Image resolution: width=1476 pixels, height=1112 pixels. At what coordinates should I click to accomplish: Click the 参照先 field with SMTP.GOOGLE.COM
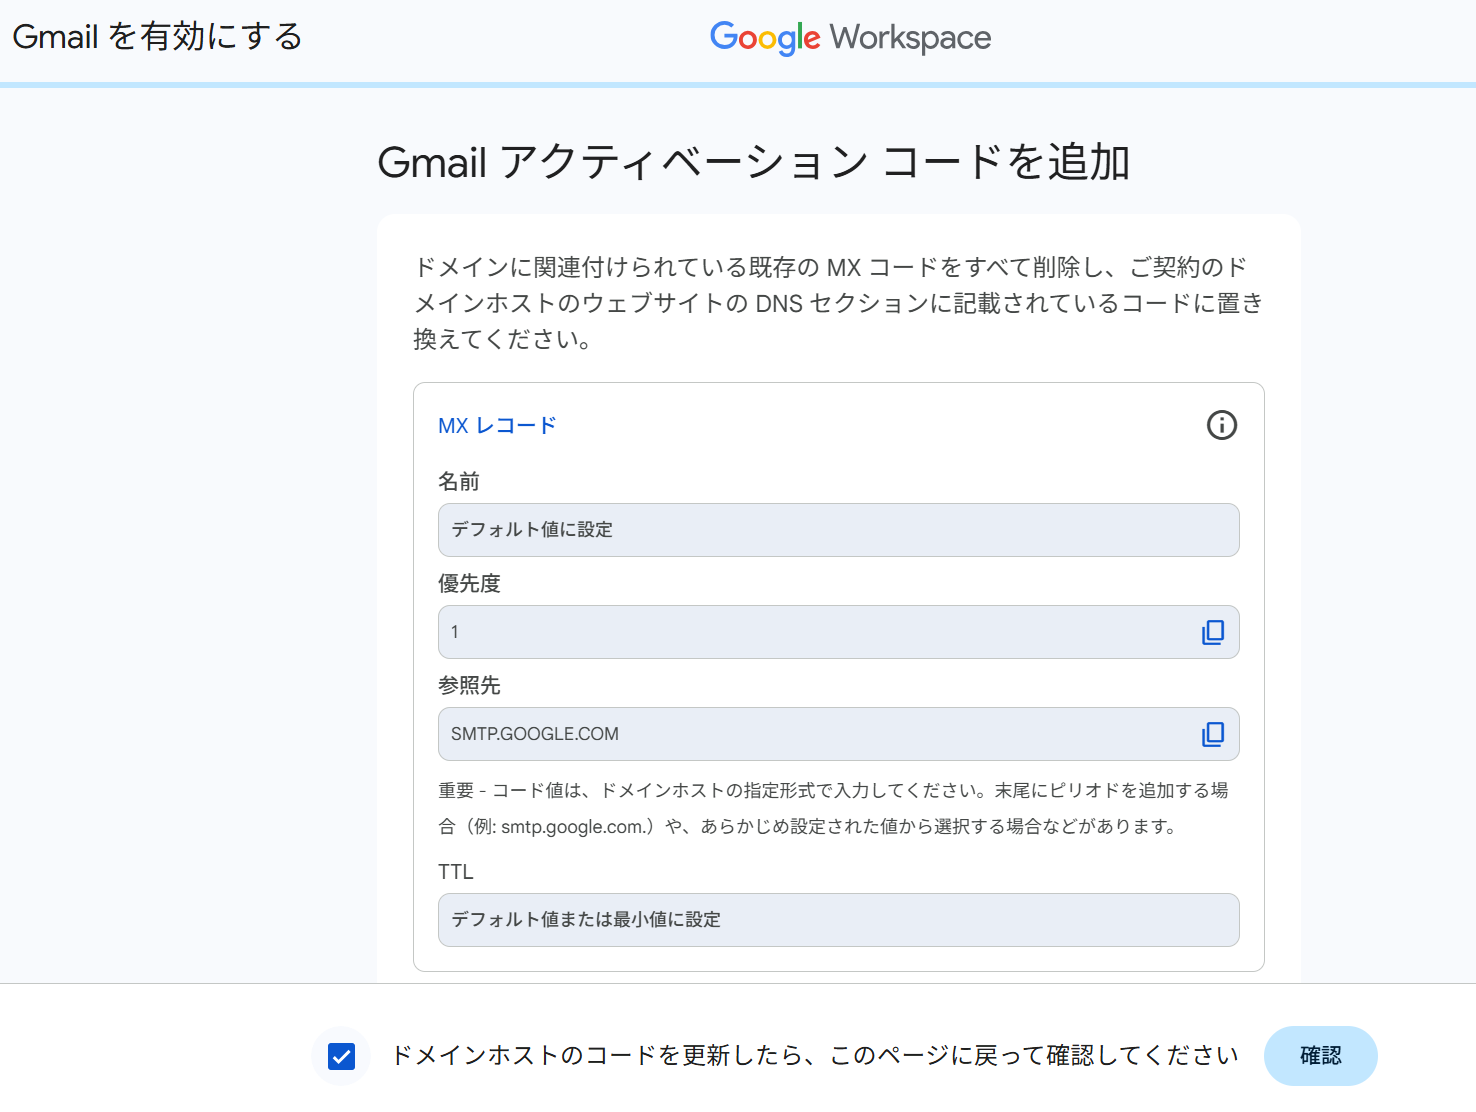pyautogui.click(x=810, y=734)
